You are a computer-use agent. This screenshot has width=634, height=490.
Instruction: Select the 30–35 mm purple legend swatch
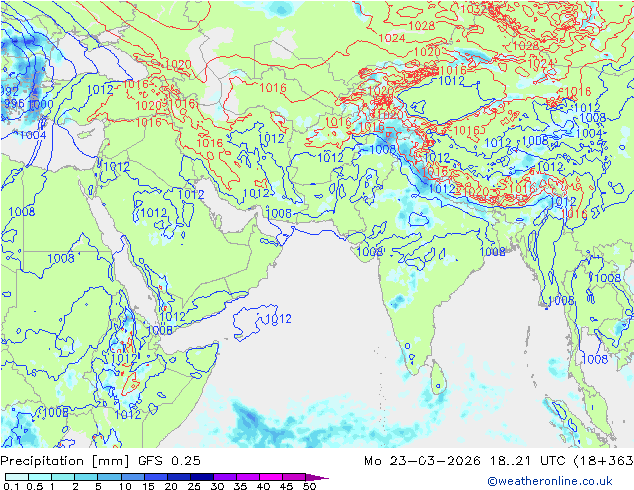225,477
